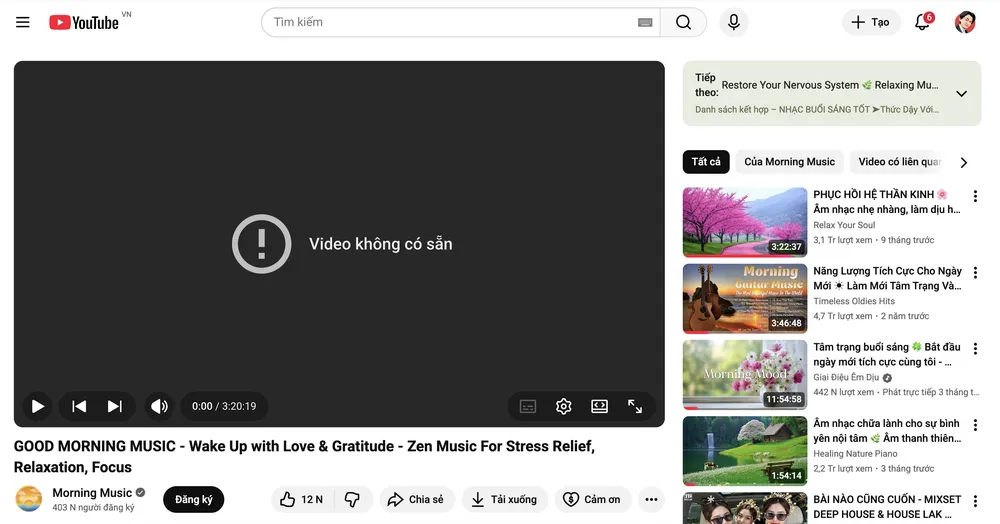Like the video with 12 N likes

coord(301,499)
